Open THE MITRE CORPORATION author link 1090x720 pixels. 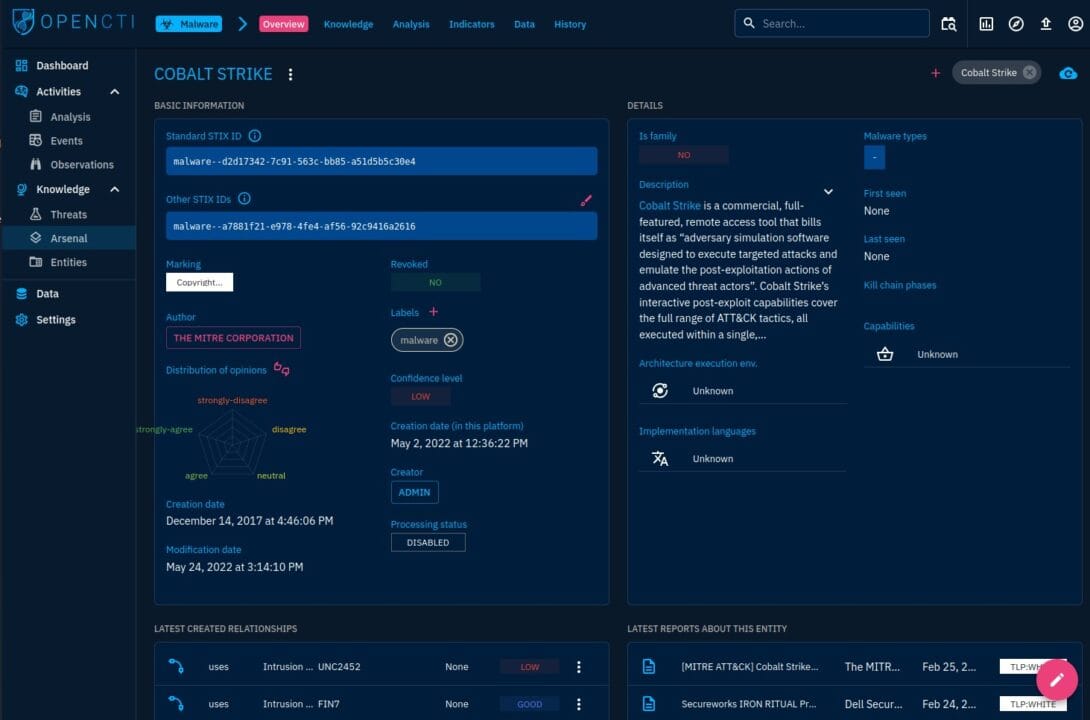(234, 338)
